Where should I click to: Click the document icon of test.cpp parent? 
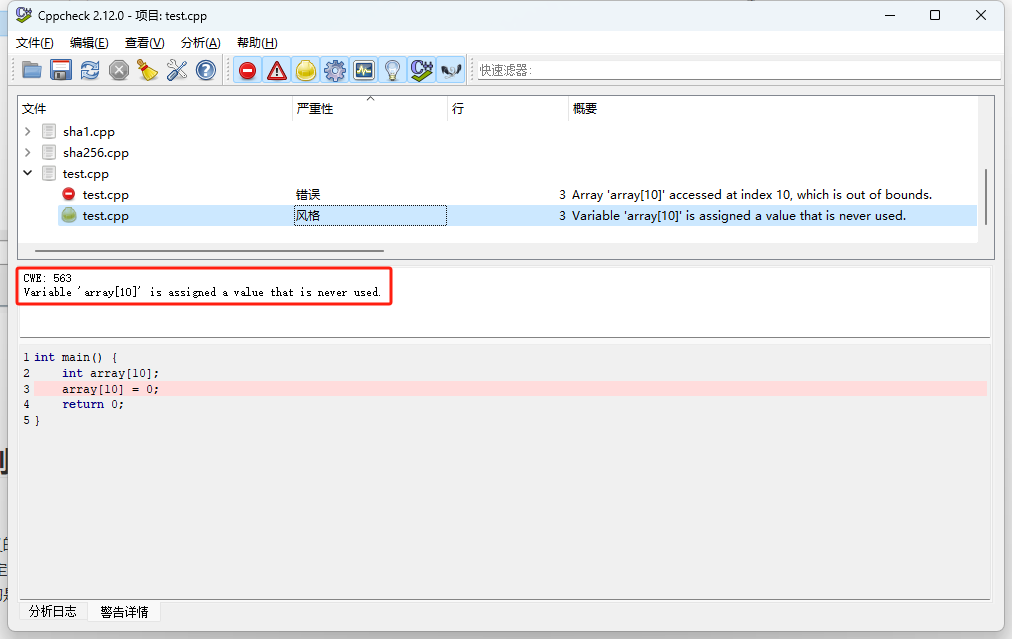49,174
